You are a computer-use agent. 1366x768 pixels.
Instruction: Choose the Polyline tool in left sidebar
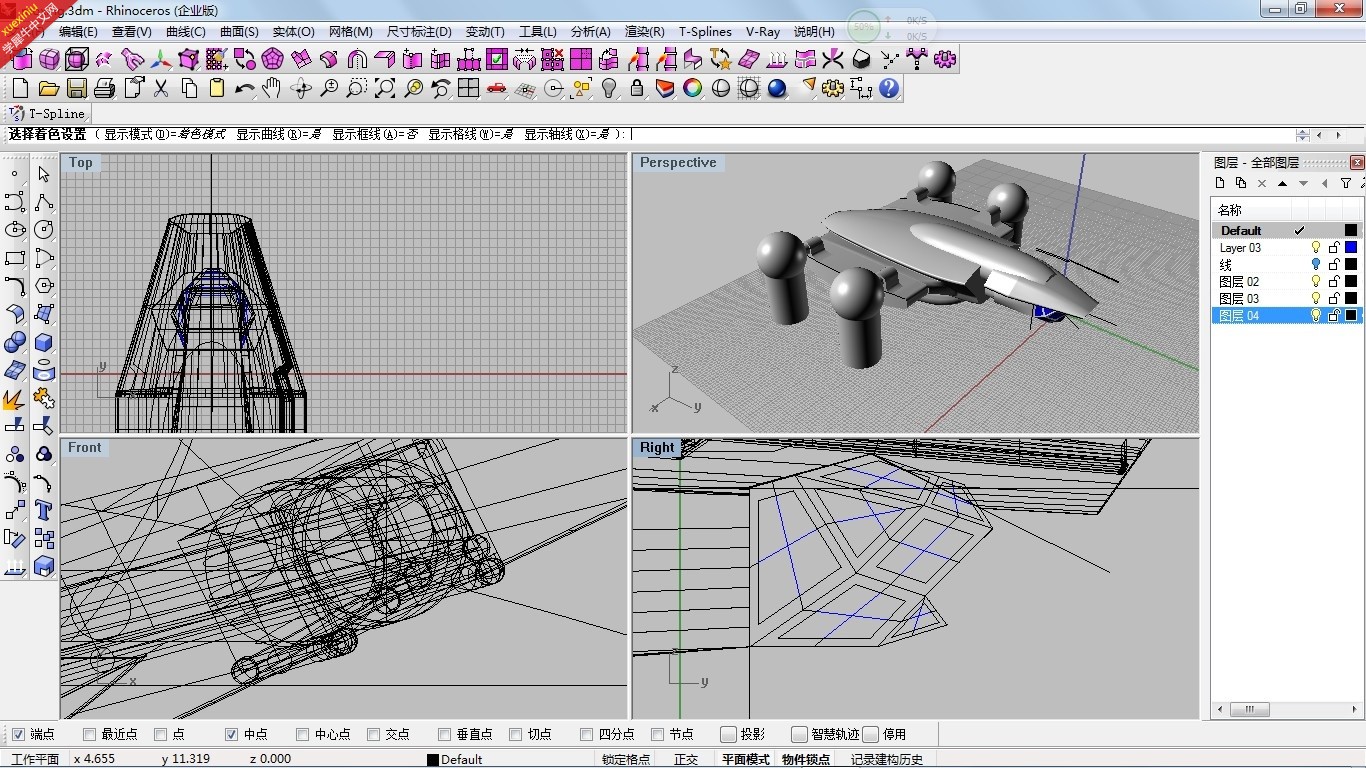point(43,202)
